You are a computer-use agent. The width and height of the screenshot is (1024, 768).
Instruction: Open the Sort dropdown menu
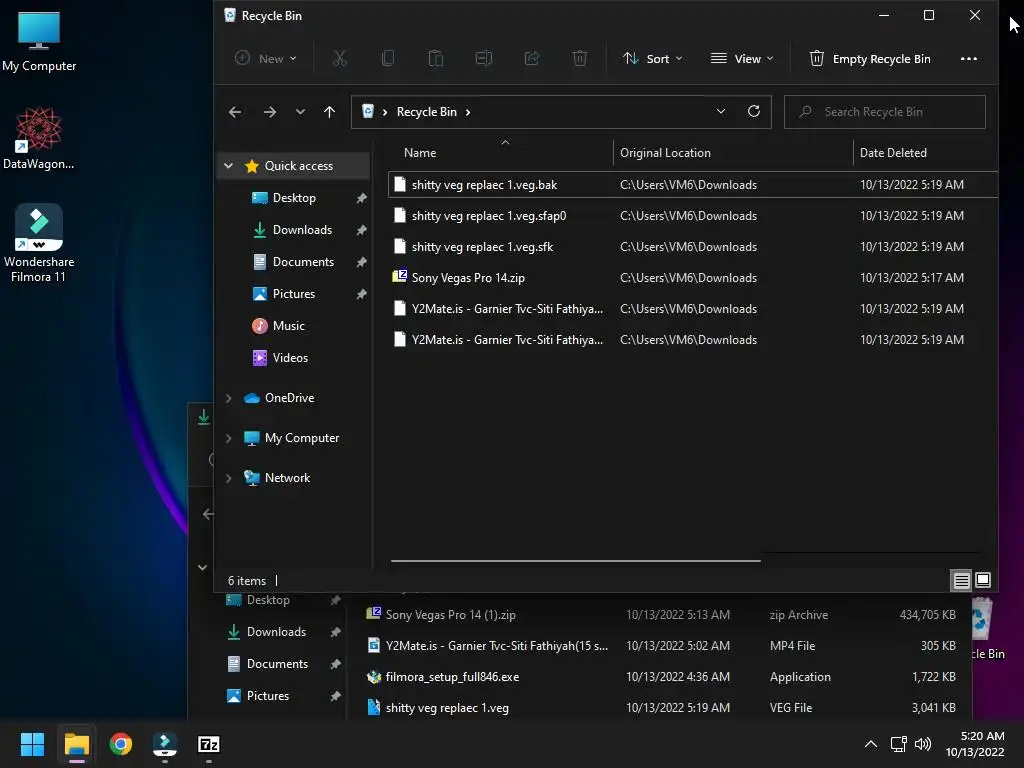pos(652,59)
